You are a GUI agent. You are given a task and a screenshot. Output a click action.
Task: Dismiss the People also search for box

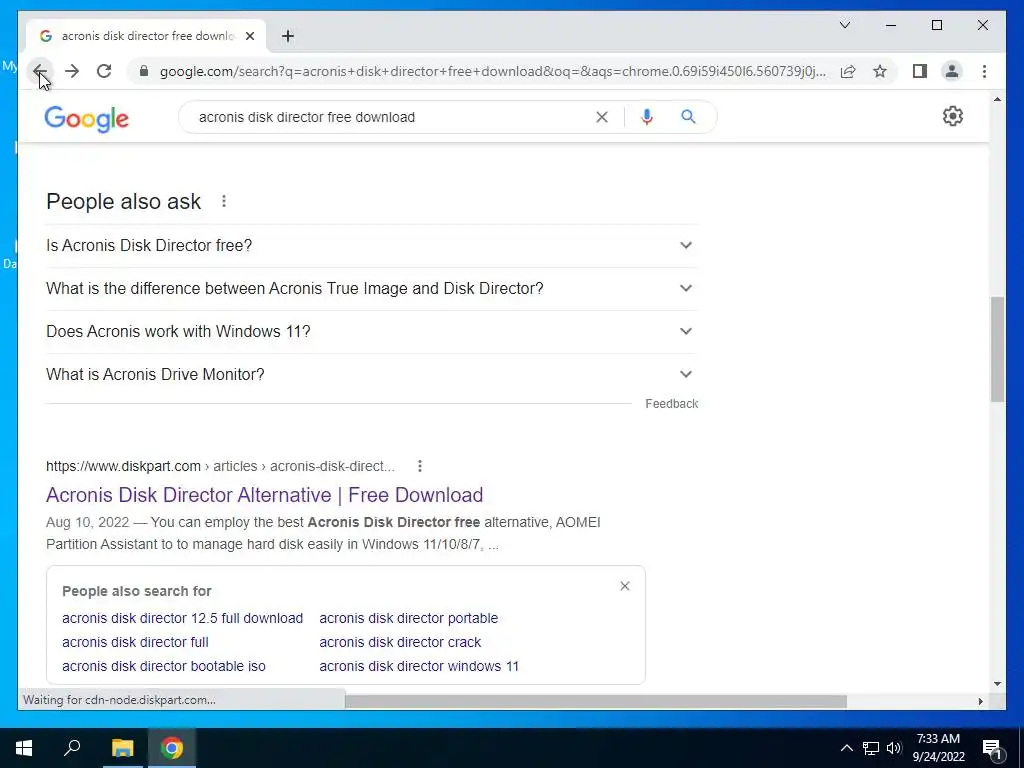(624, 586)
